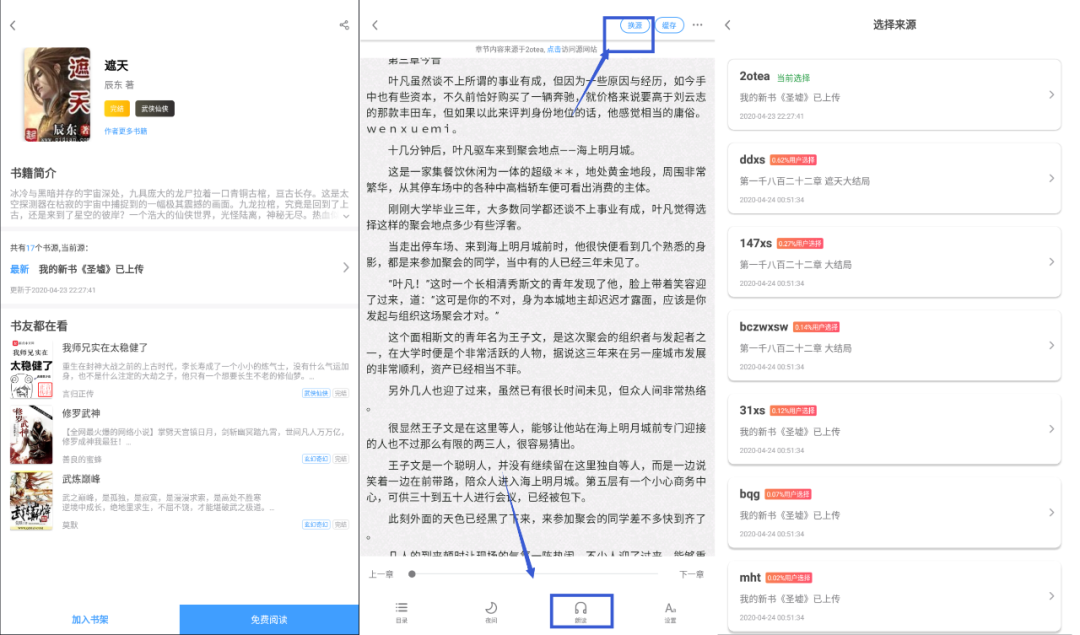This screenshot has height=635, width=1080.
Task: Click chevron on the bczwxsw row
Action: (1051, 345)
